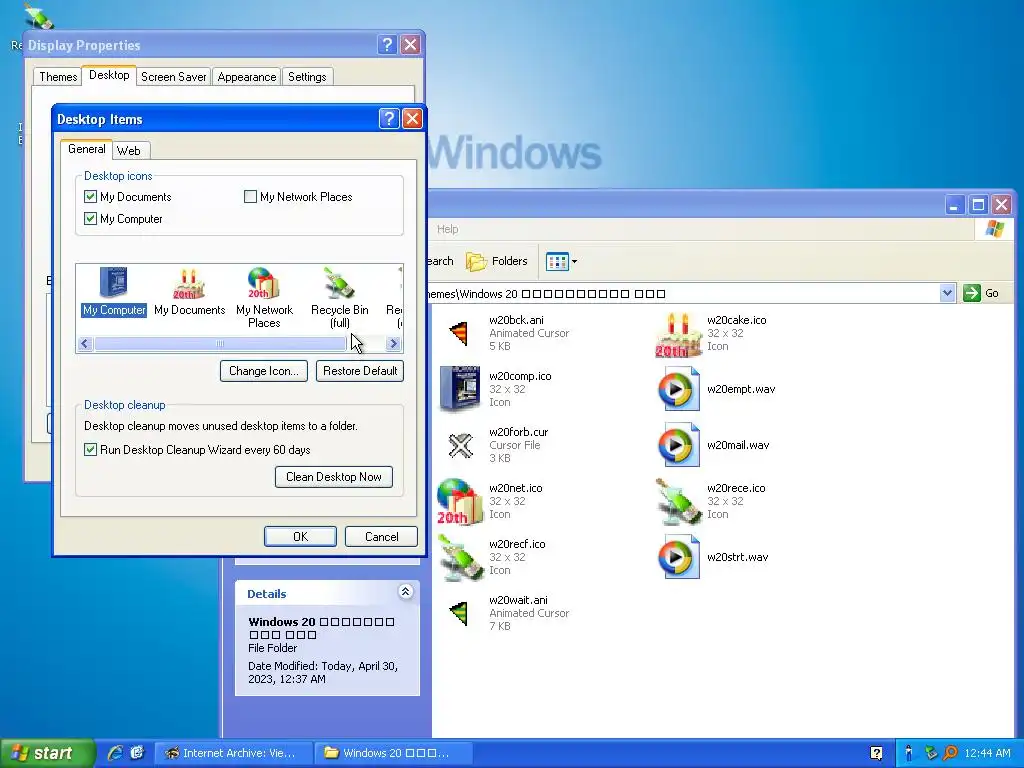
Task: Launch Internet Explorer from quick launch
Action: coord(116,752)
